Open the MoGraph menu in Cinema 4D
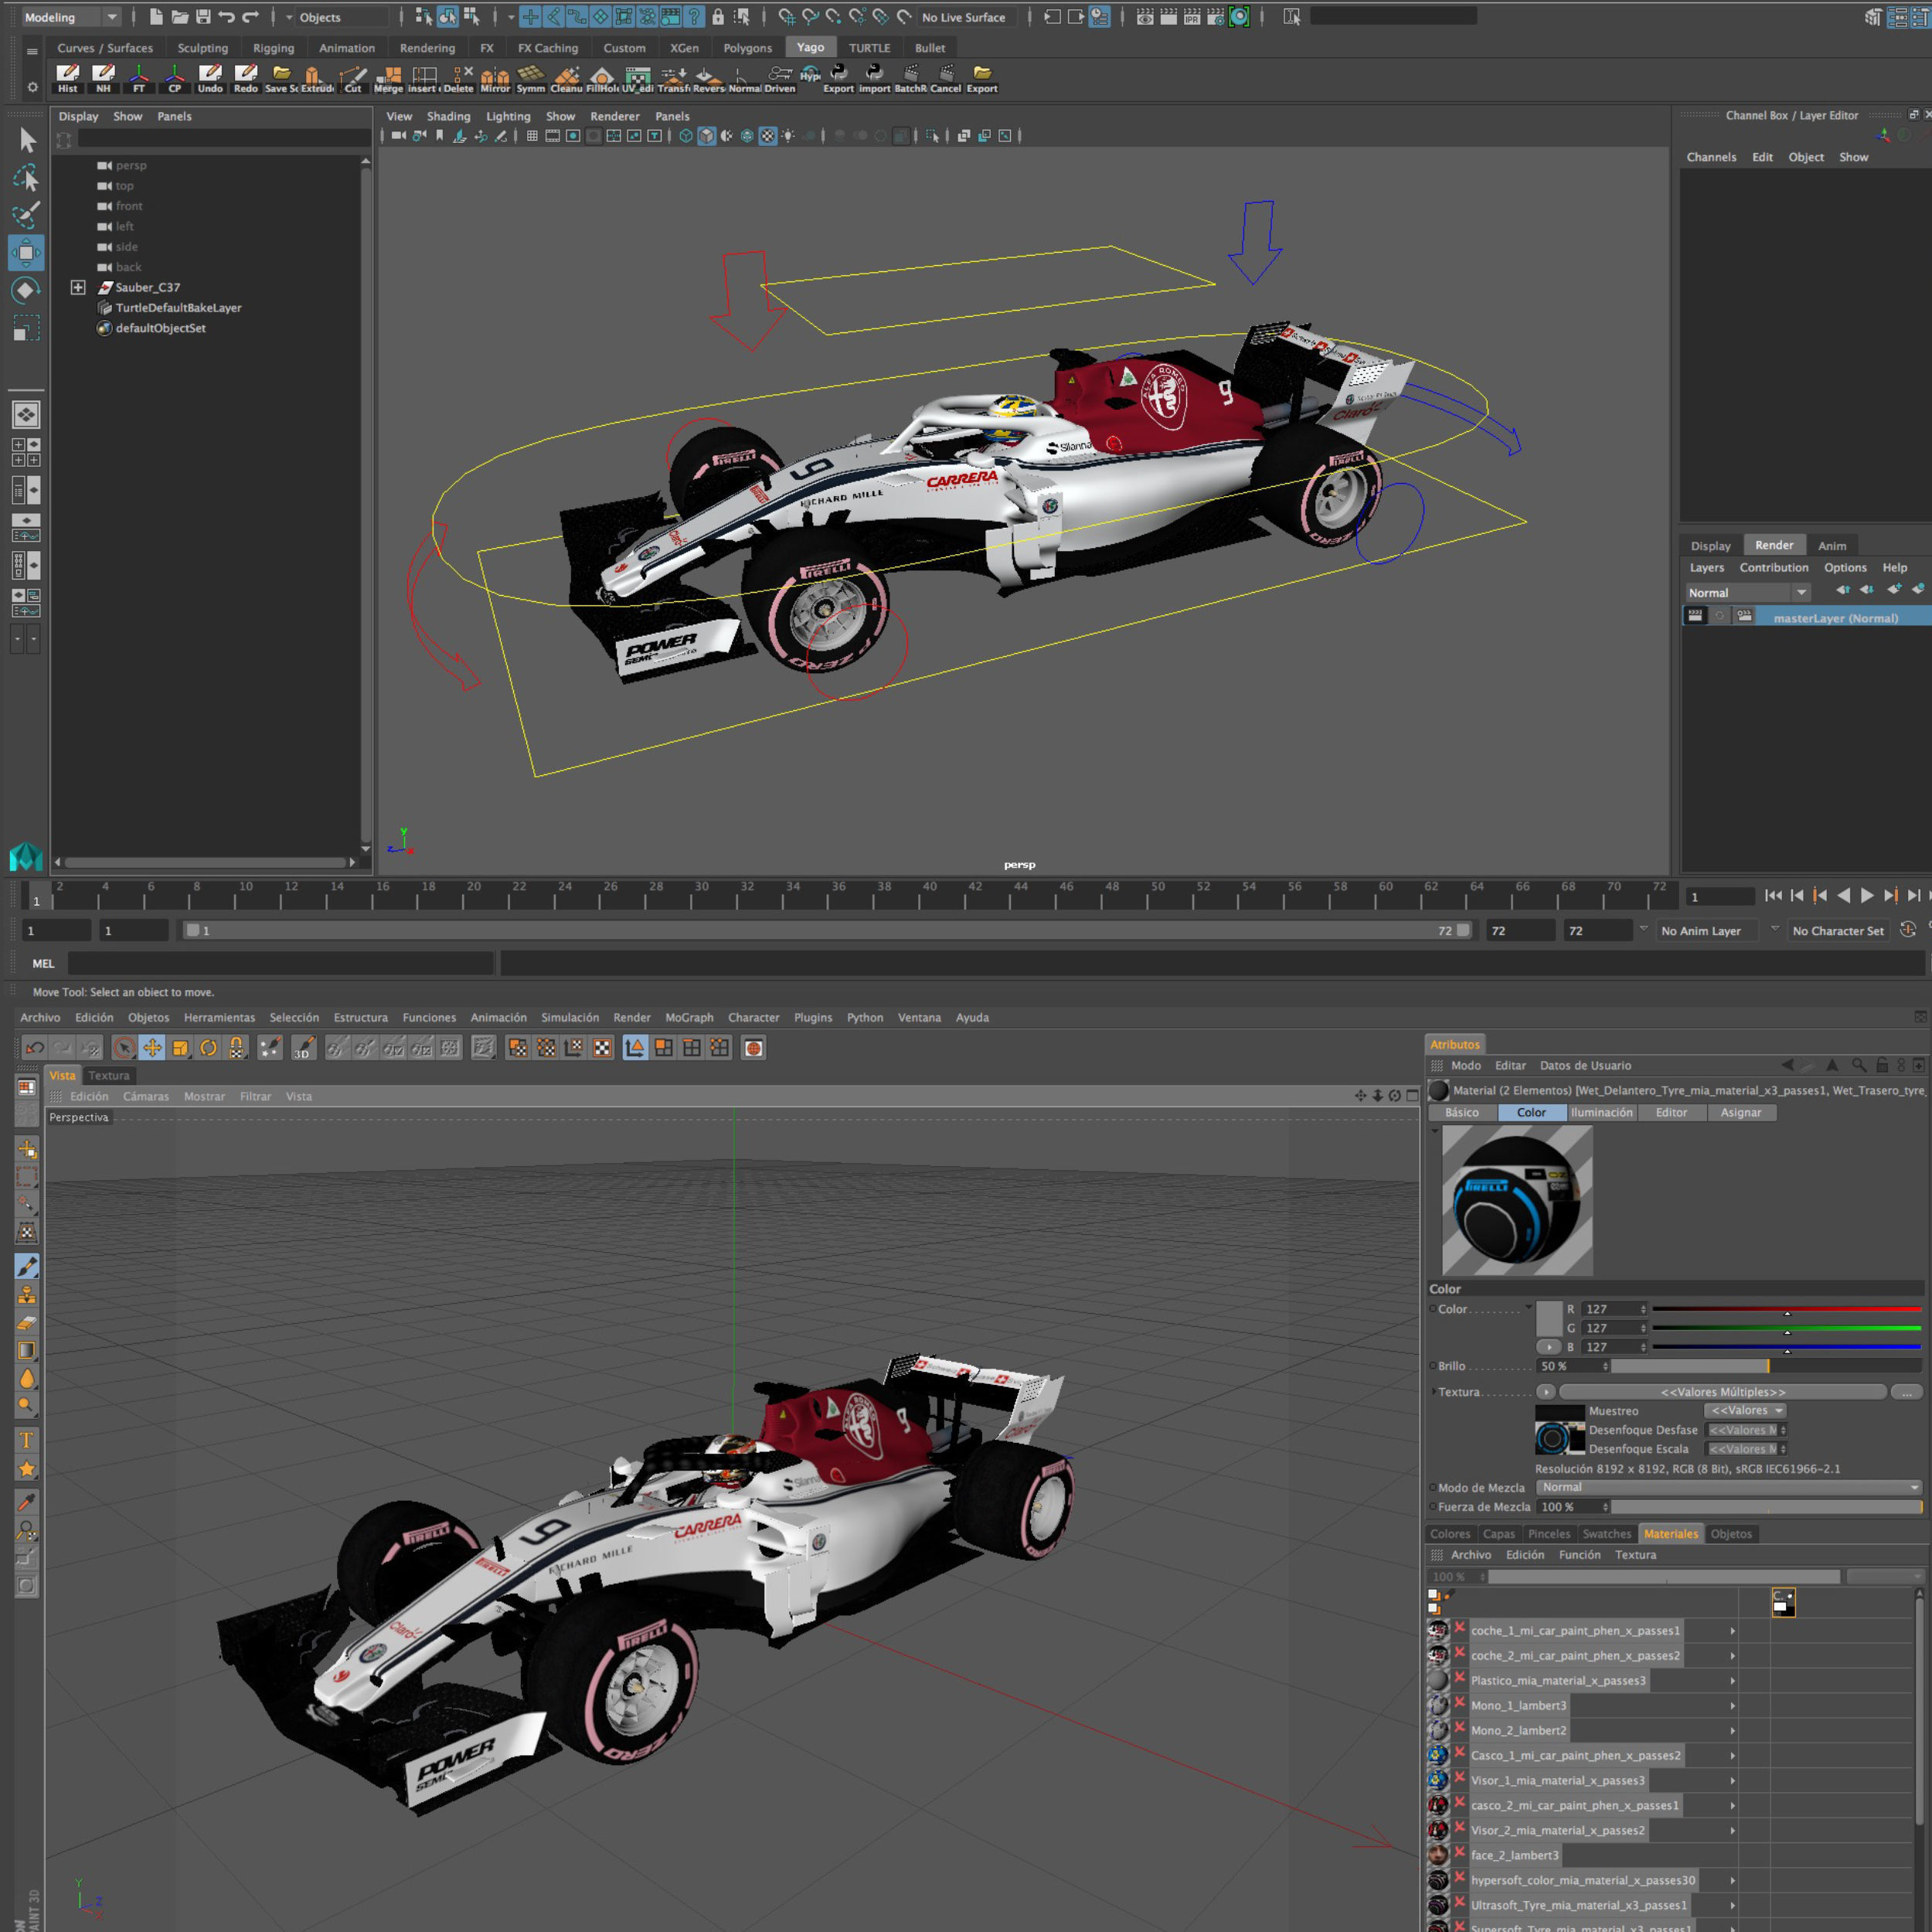This screenshot has width=1932, height=1932. click(x=689, y=1017)
